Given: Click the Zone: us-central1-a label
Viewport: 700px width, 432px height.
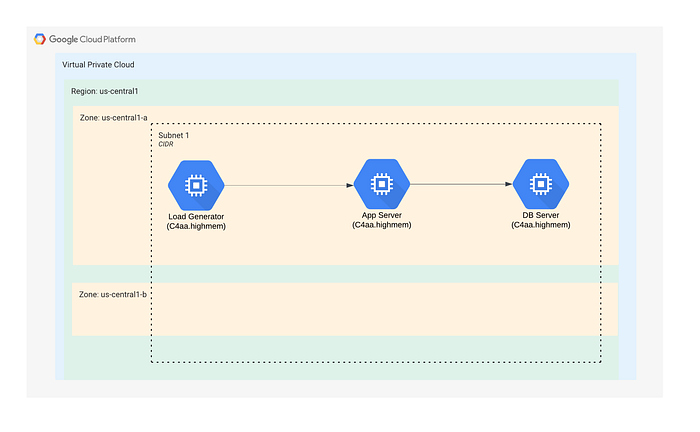Looking at the screenshot, I should (113, 118).
